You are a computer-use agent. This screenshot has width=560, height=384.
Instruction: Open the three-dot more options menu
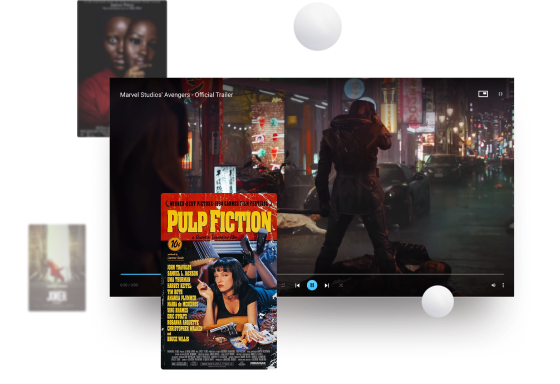[503, 285]
